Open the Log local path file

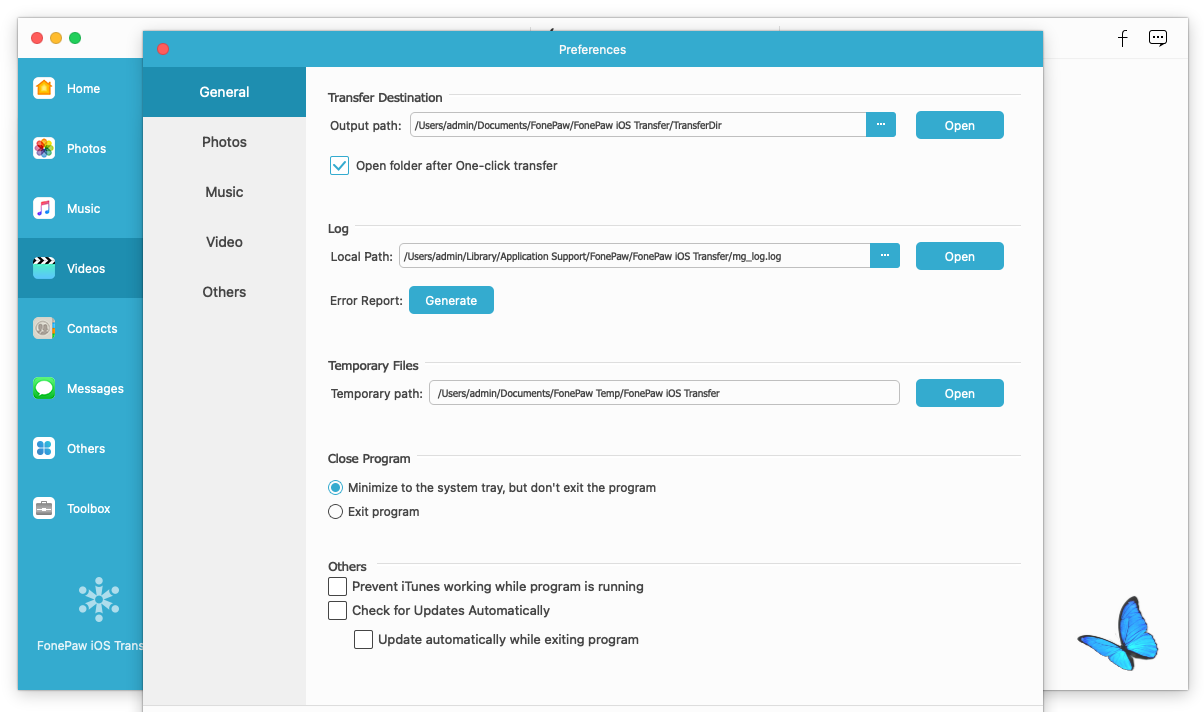tap(959, 256)
